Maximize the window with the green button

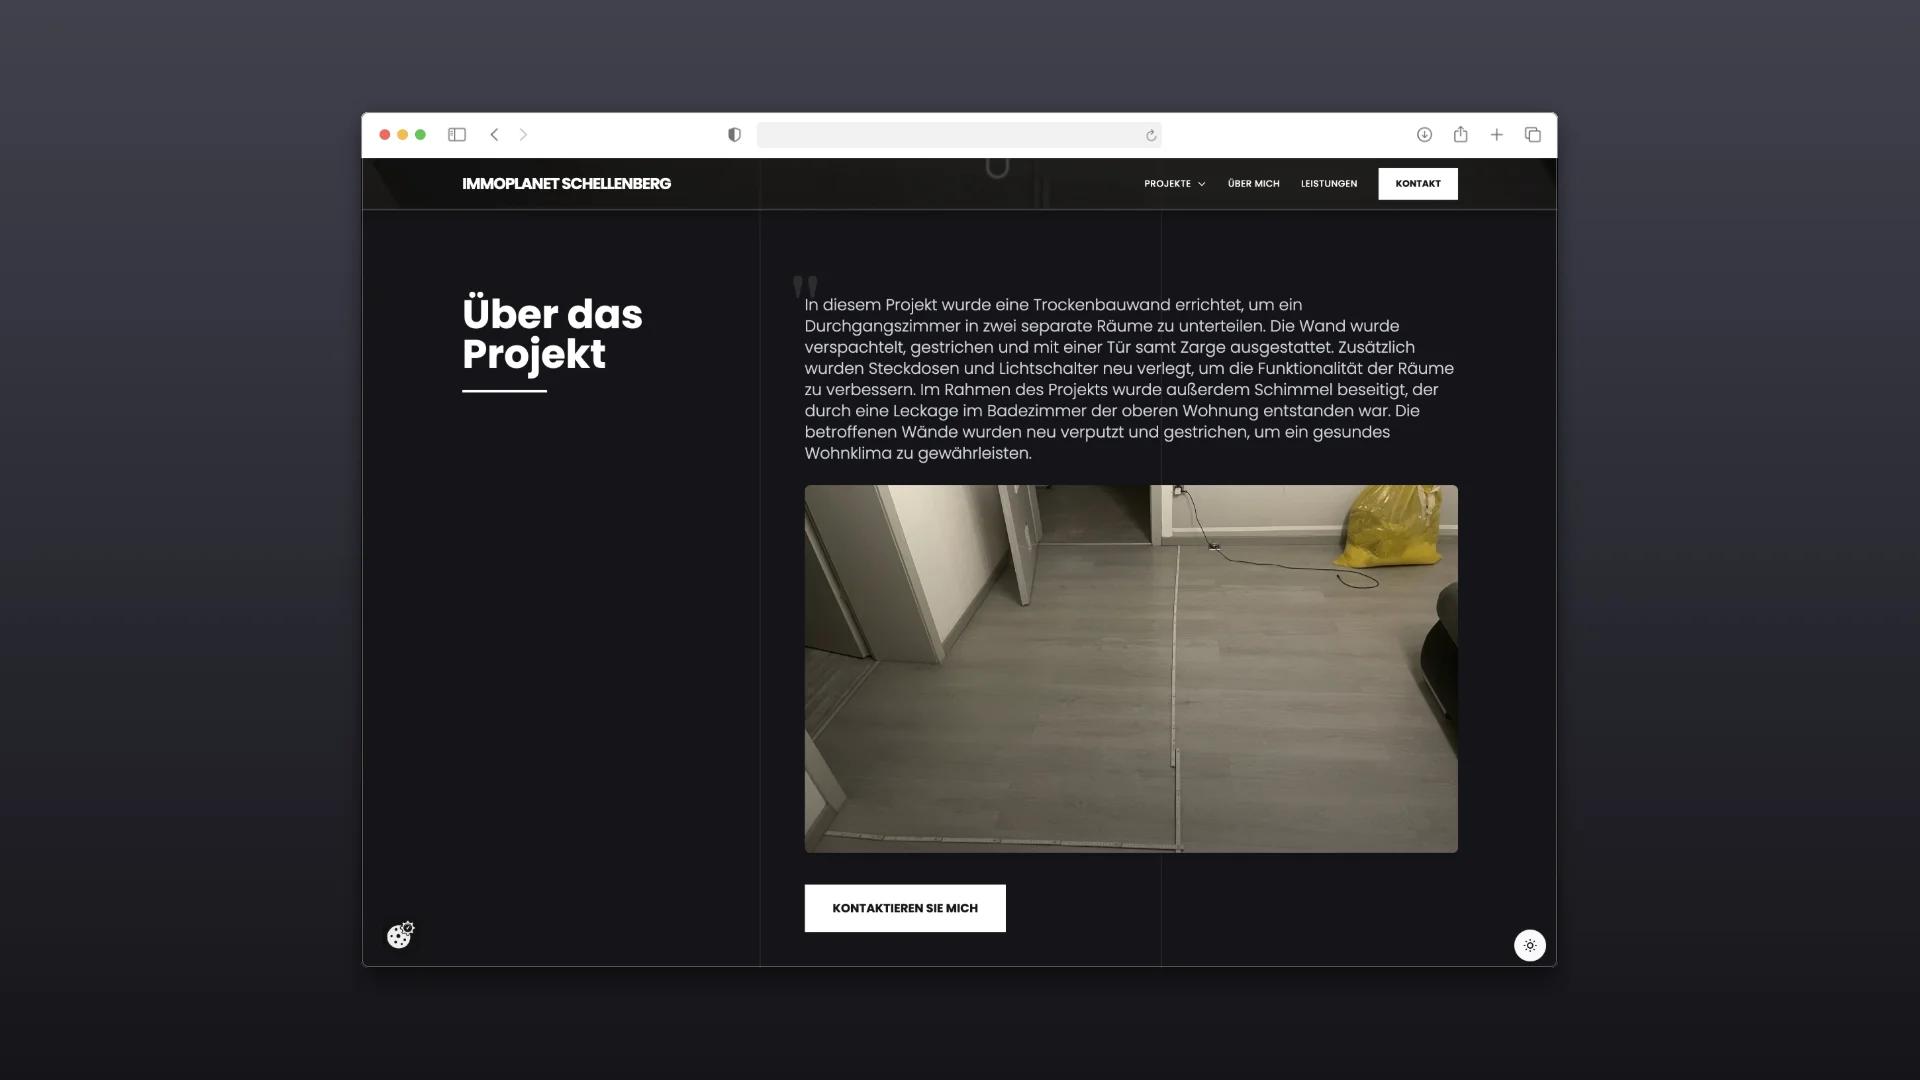[420, 135]
